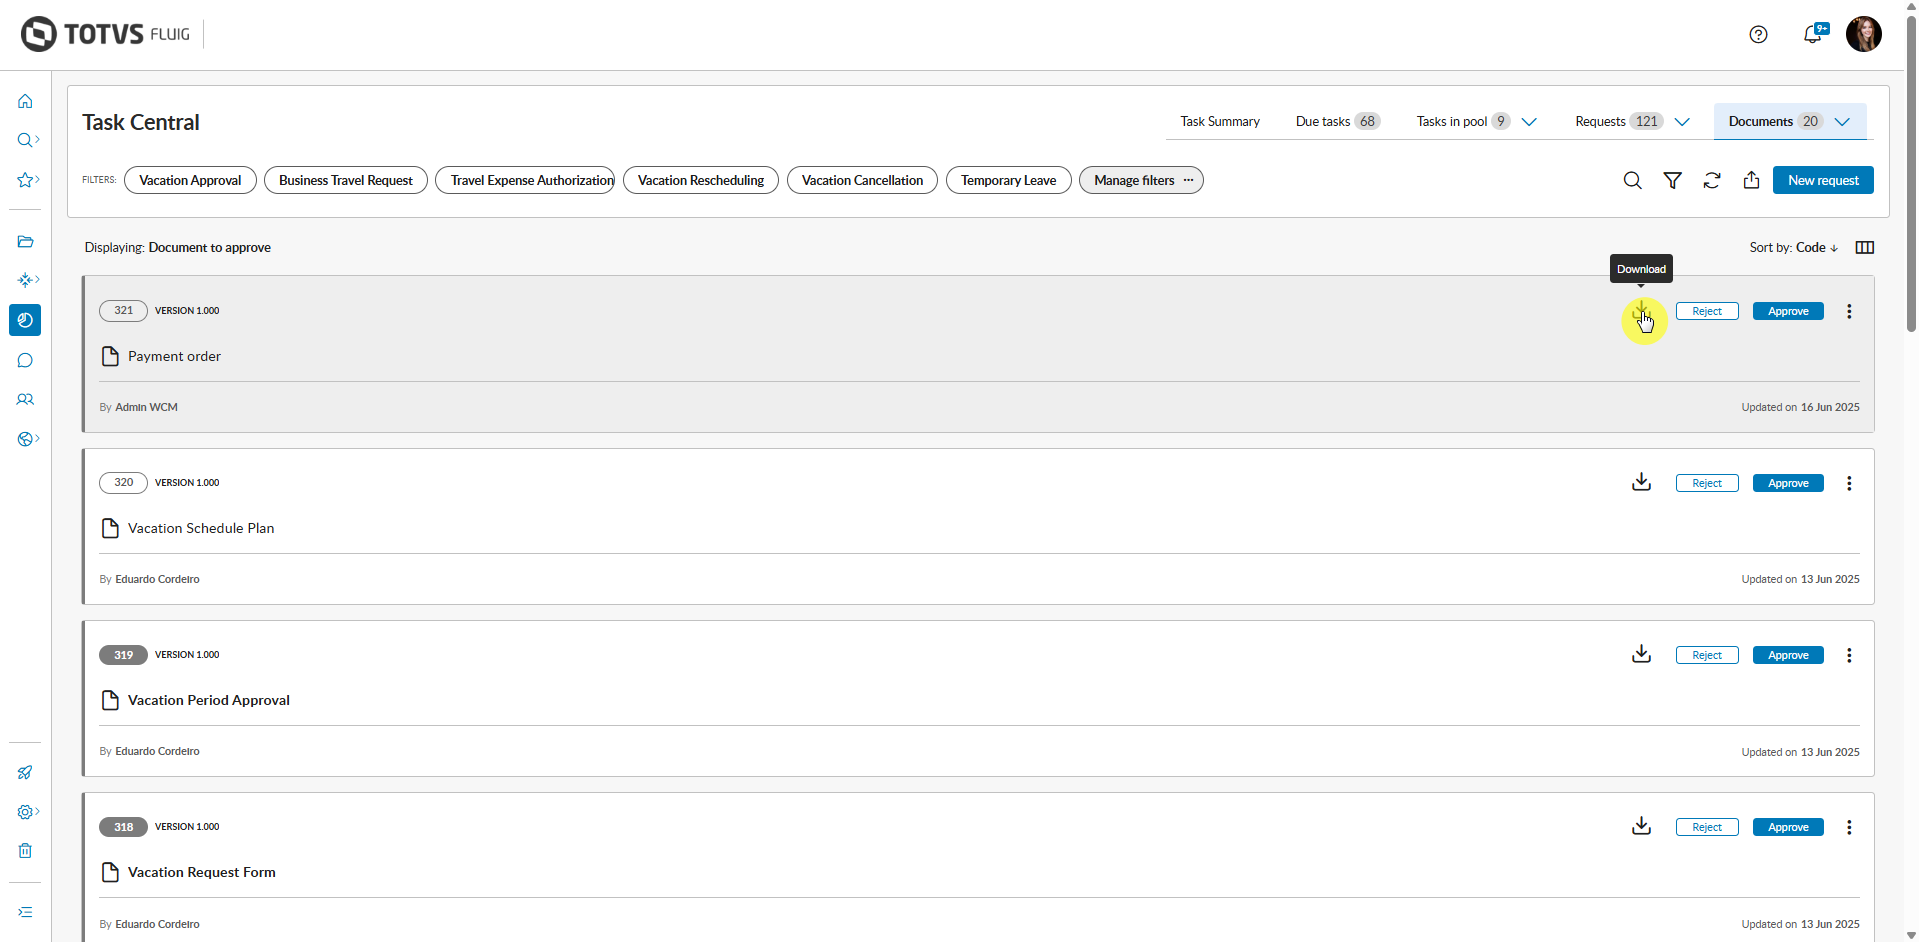Click the share/export icon
1919x942 pixels.
click(x=1751, y=181)
